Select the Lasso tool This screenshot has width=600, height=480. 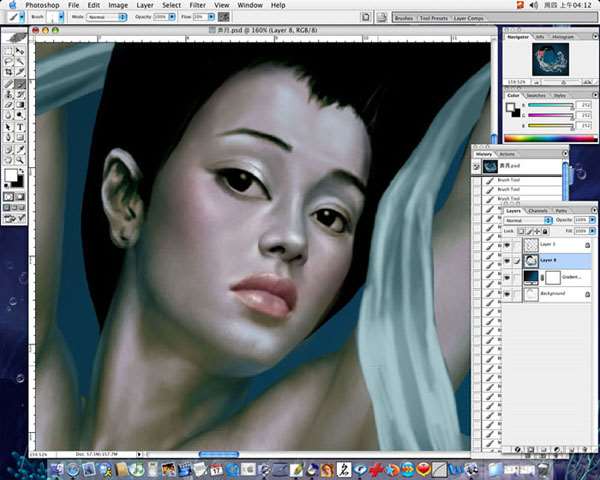click(9, 60)
